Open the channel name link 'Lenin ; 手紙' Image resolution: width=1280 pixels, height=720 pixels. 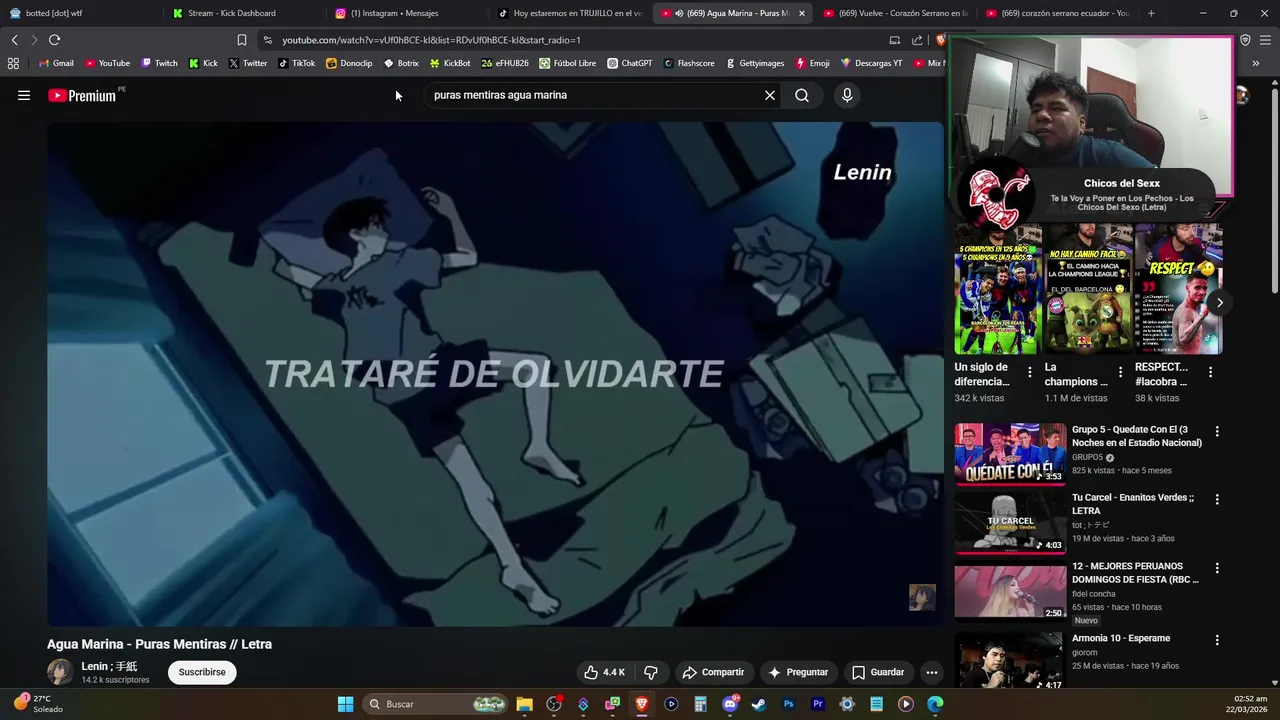coord(109,666)
